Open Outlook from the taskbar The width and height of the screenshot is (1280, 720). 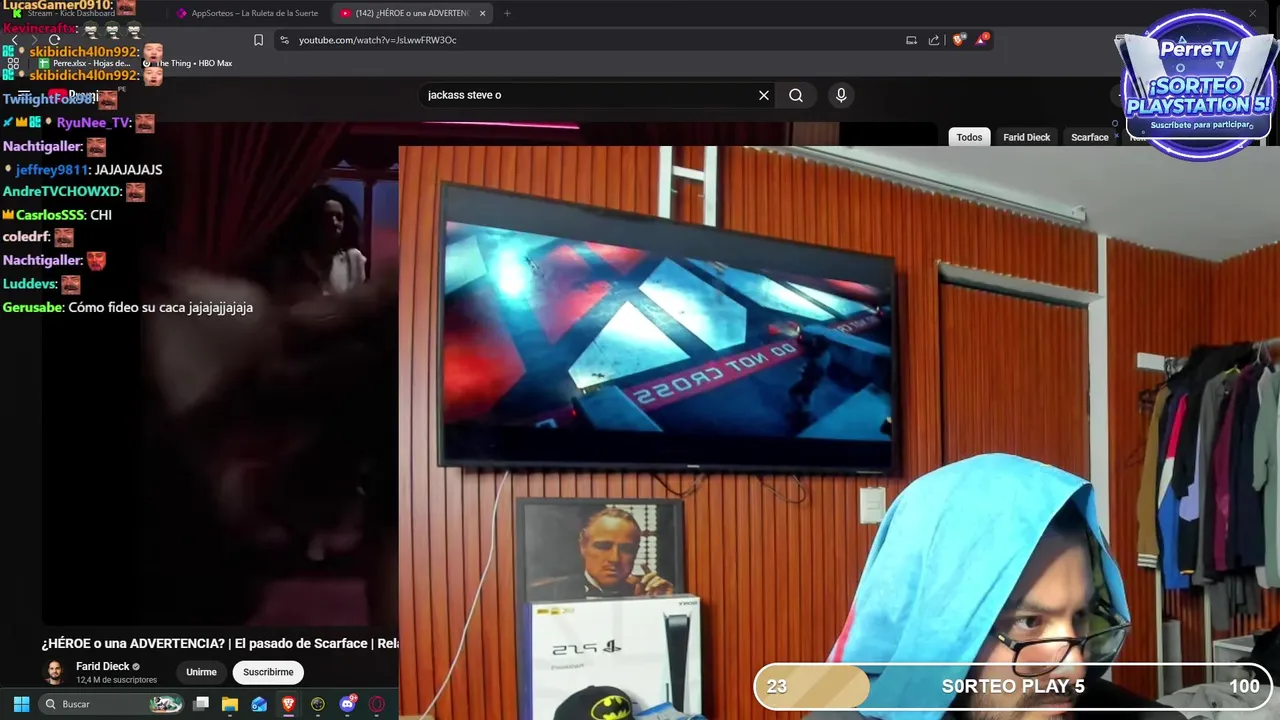coord(259,704)
